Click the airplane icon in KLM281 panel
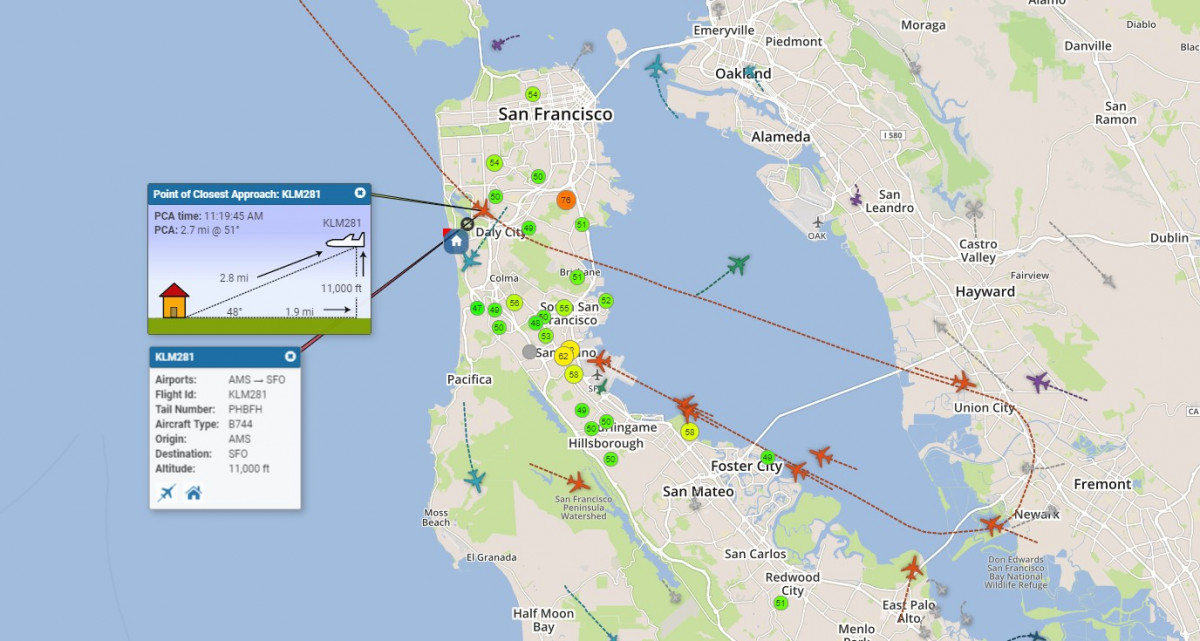1200x641 pixels. (x=167, y=492)
